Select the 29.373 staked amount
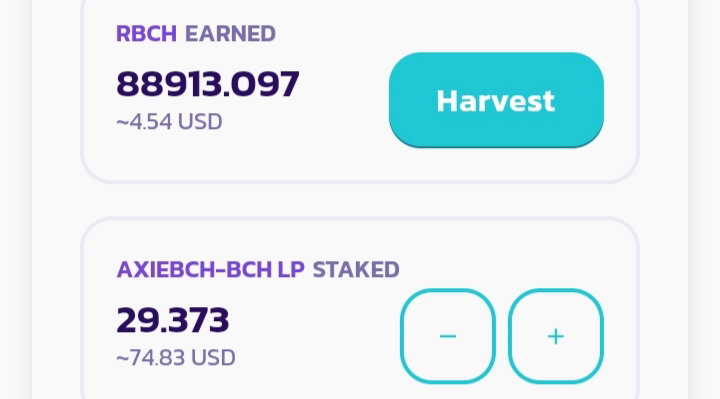Viewport: 720px width, 399px height. [x=173, y=320]
